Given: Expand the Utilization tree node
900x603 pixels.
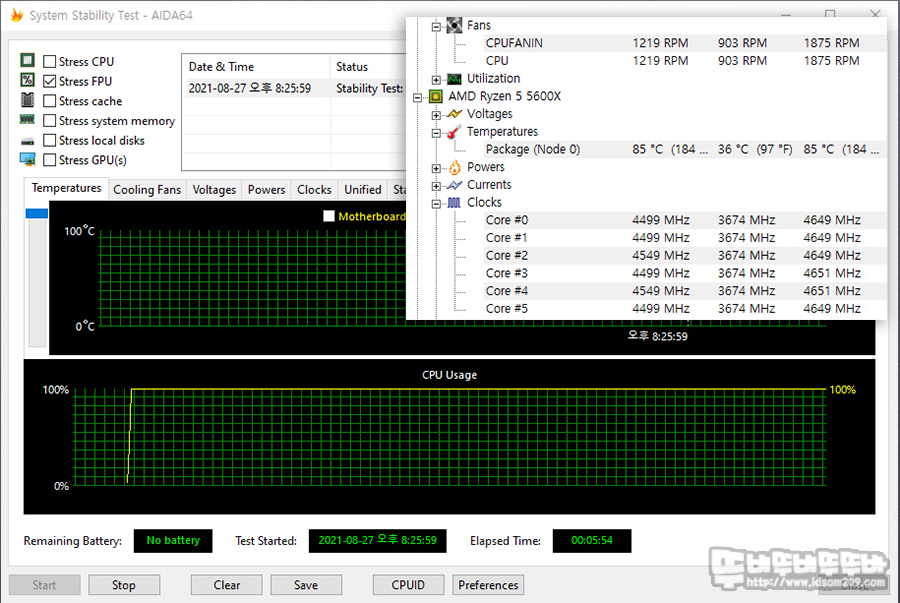Looking at the screenshot, I should [436, 80].
